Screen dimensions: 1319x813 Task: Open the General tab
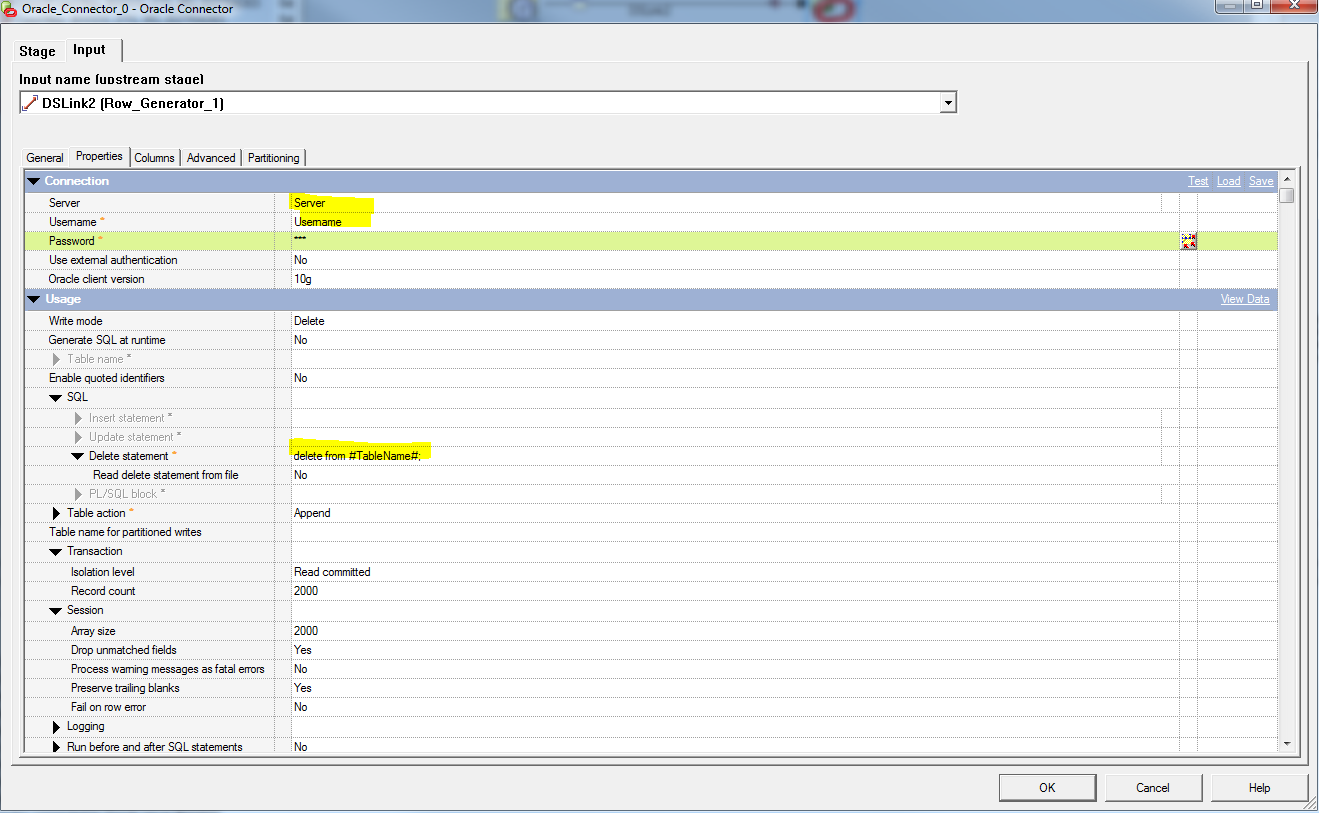pos(45,158)
